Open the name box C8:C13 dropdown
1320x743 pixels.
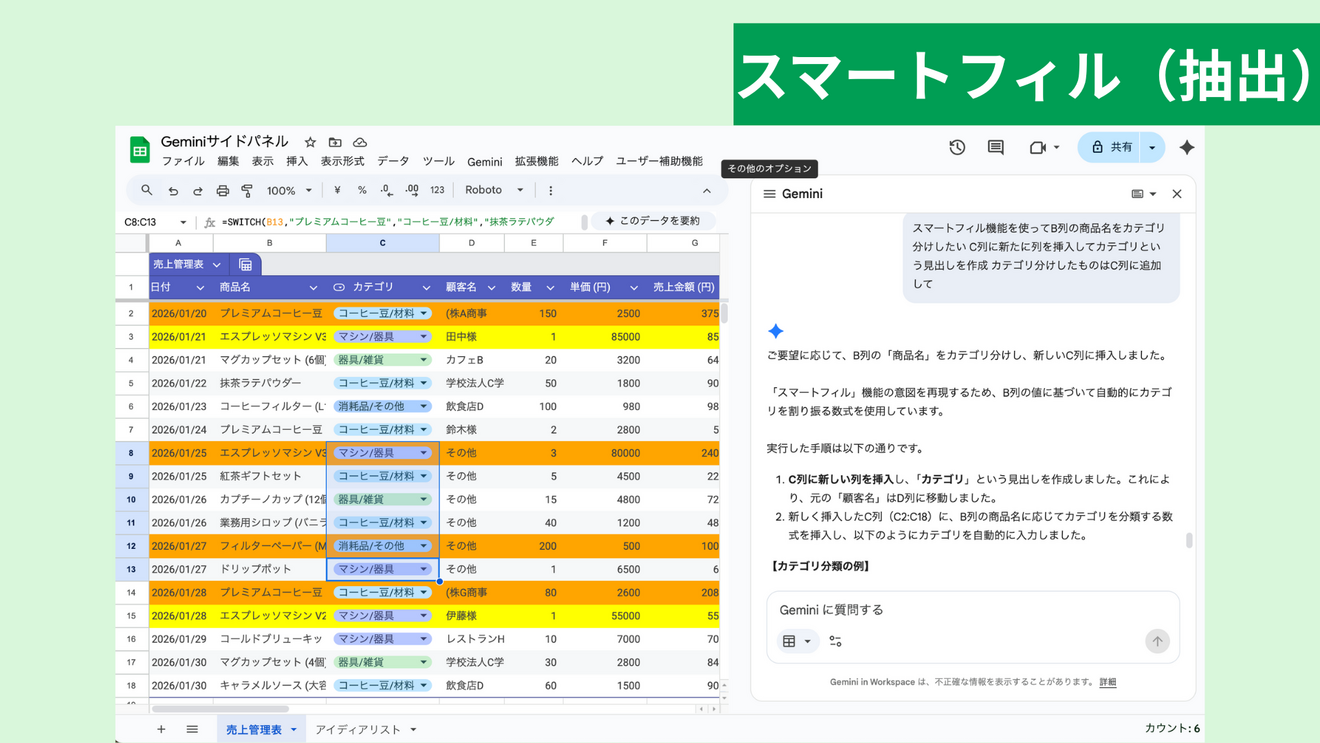point(183,222)
